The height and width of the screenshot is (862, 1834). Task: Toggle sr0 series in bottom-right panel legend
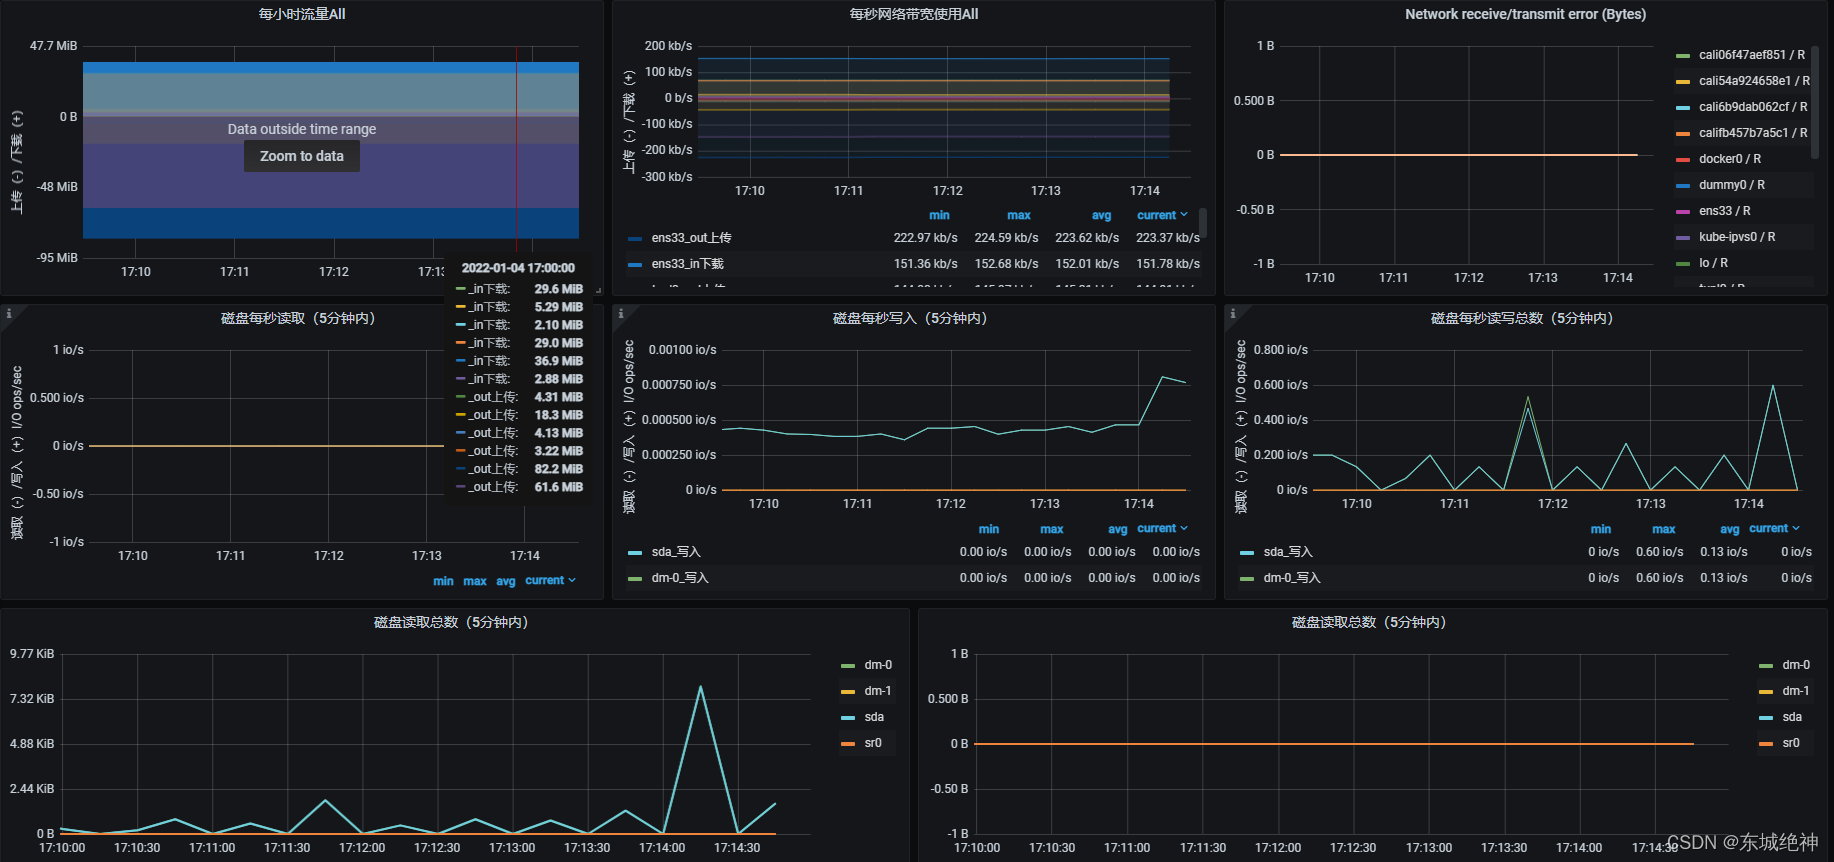[x=1791, y=743]
